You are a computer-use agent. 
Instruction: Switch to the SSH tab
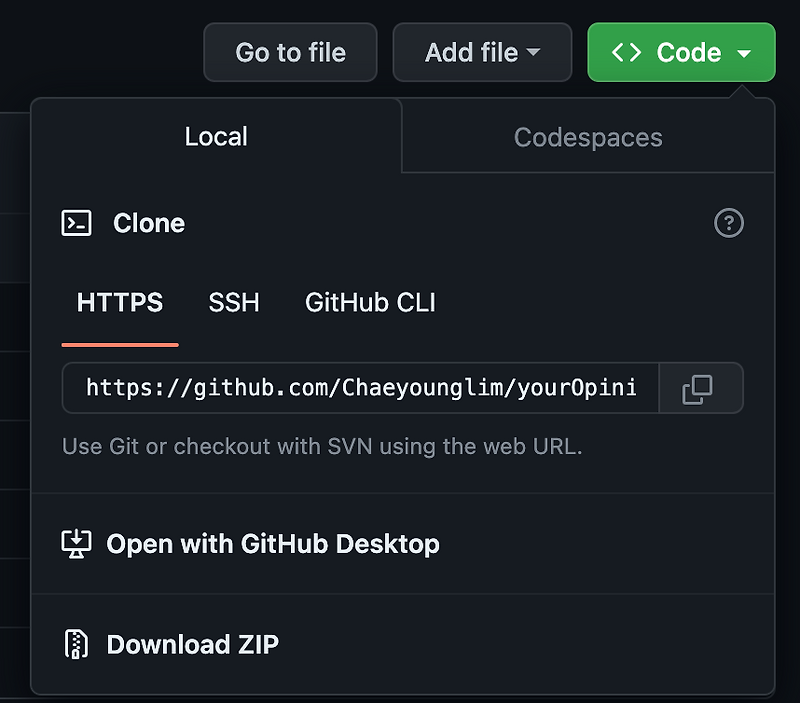point(233,303)
